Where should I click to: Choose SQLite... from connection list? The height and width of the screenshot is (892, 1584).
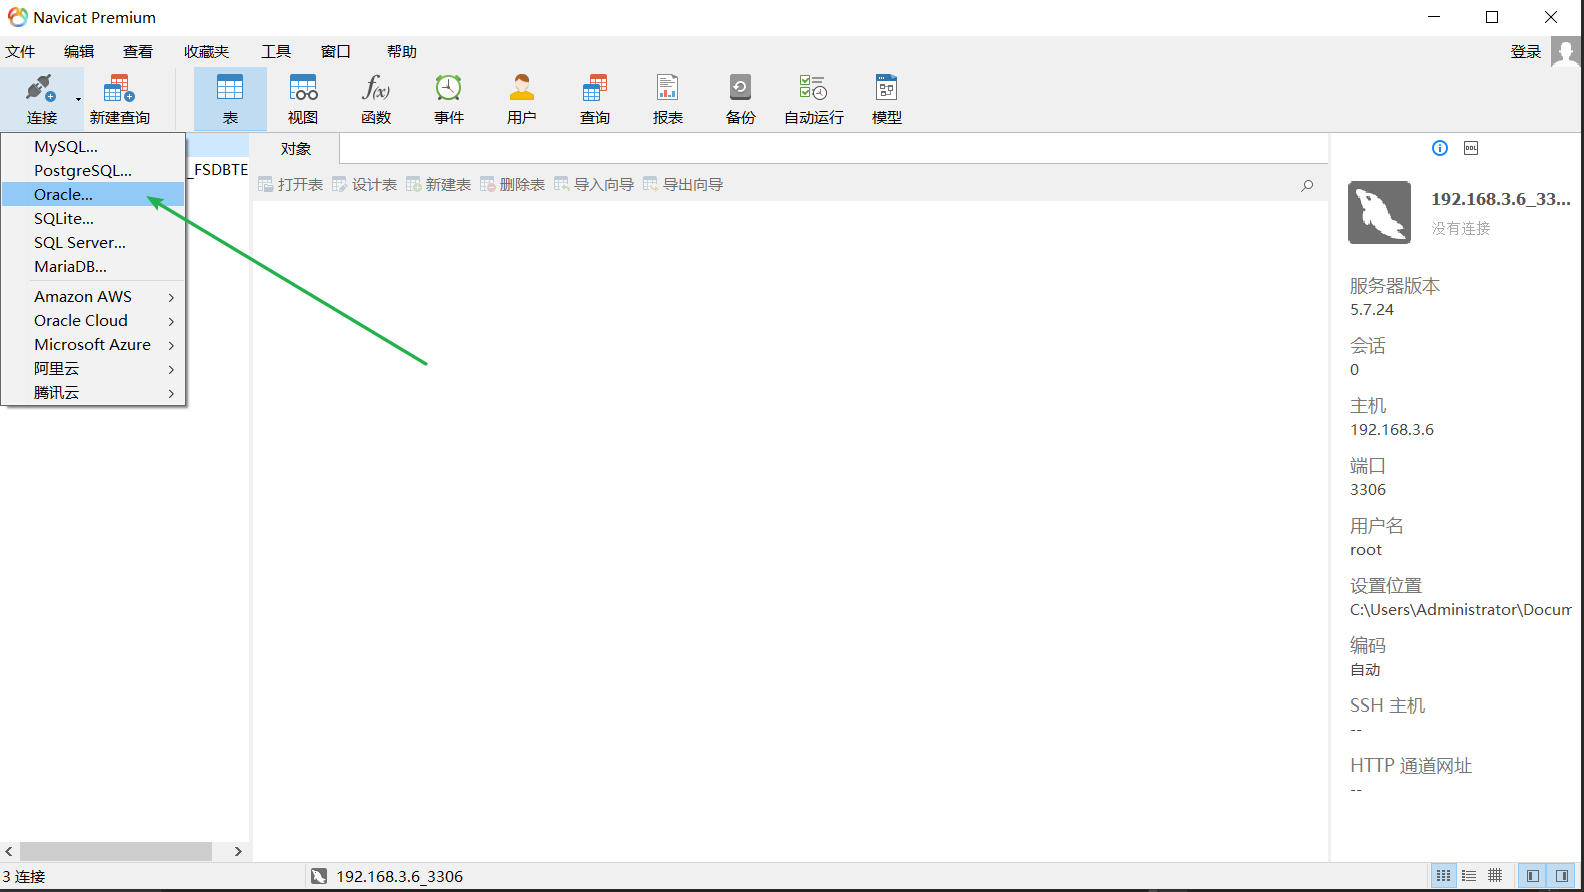(93, 219)
